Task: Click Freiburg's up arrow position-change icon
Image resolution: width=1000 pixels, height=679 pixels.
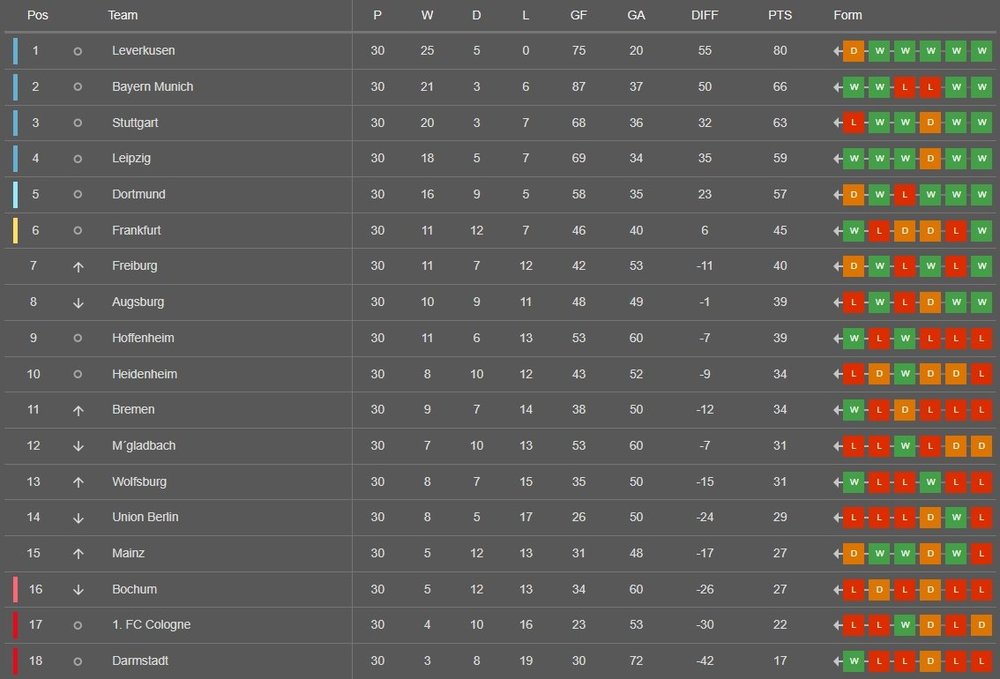Action: point(78,266)
